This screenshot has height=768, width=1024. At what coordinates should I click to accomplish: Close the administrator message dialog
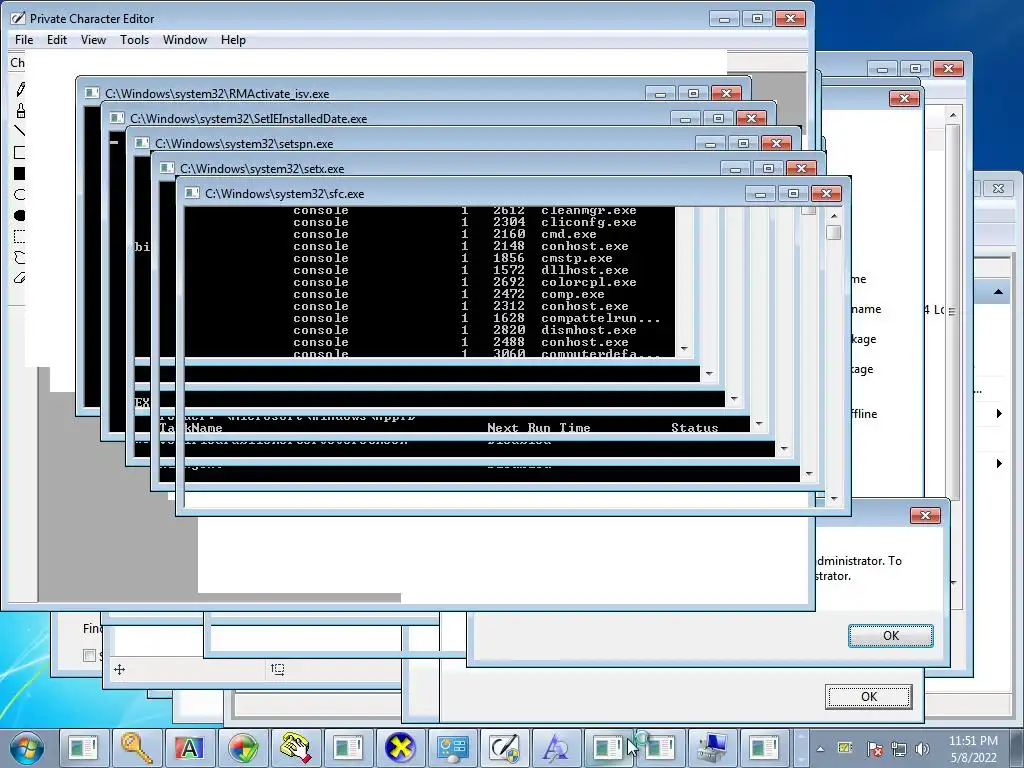pos(925,515)
